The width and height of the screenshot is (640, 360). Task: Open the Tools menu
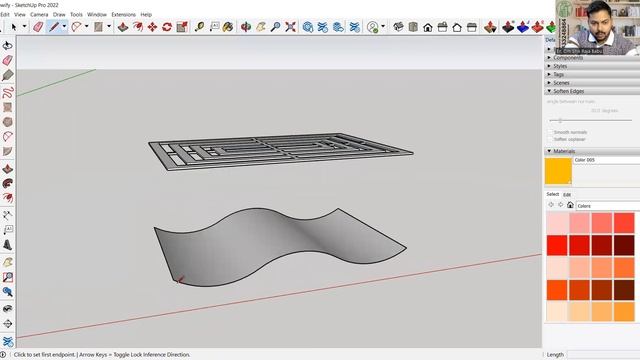tap(76, 14)
